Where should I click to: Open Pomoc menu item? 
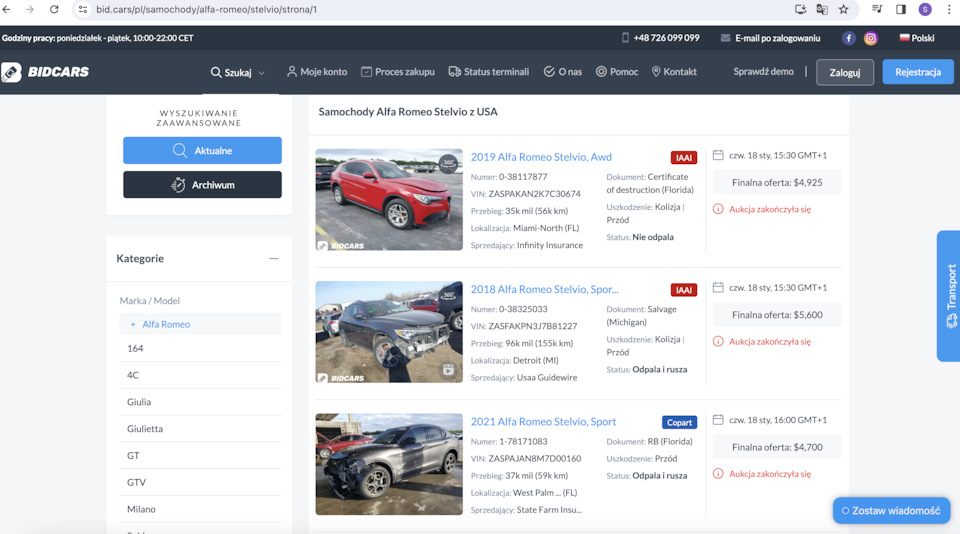[617, 72]
